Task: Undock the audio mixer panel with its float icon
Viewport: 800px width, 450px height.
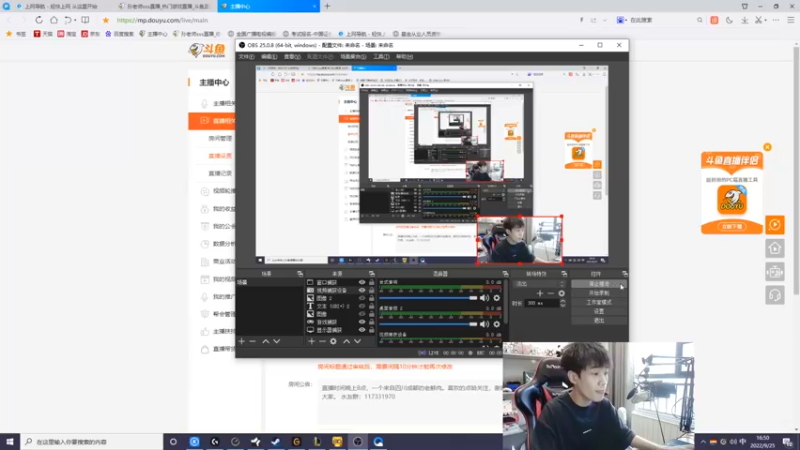Action: pos(505,274)
